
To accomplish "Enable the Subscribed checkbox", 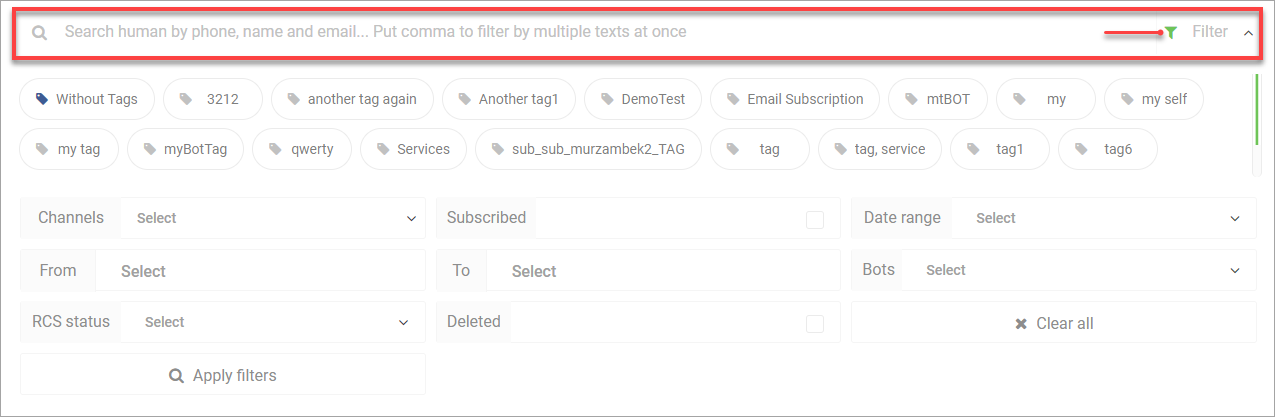I will [x=815, y=219].
